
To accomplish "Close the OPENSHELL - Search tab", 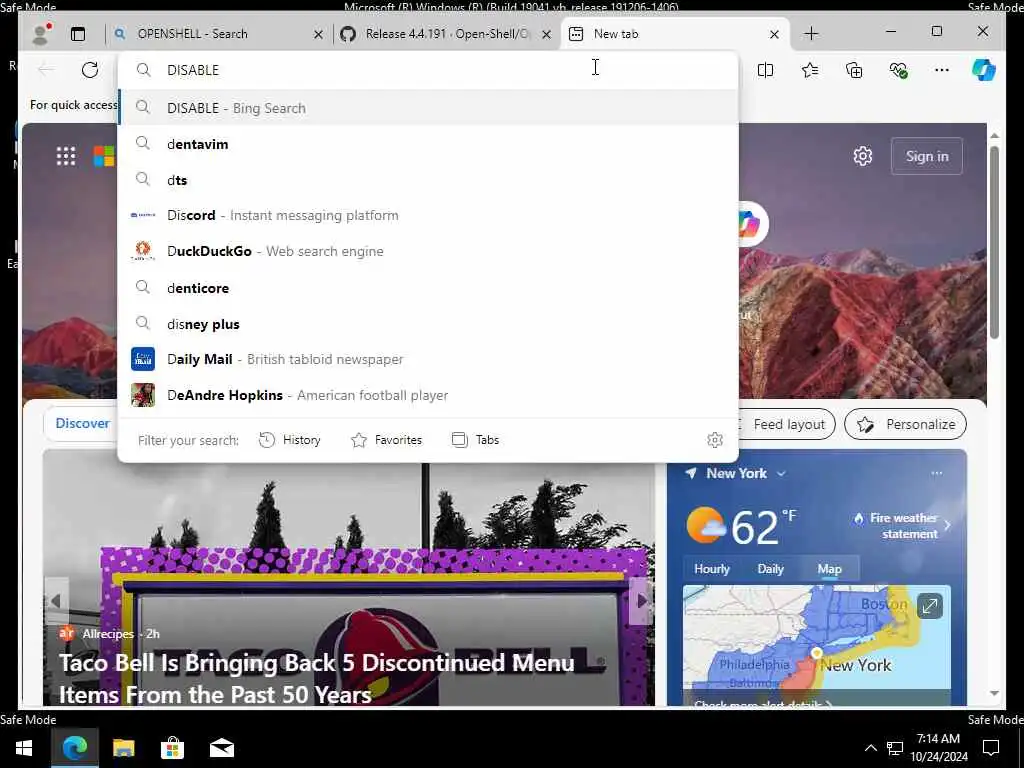I will pyautogui.click(x=318, y=35).
